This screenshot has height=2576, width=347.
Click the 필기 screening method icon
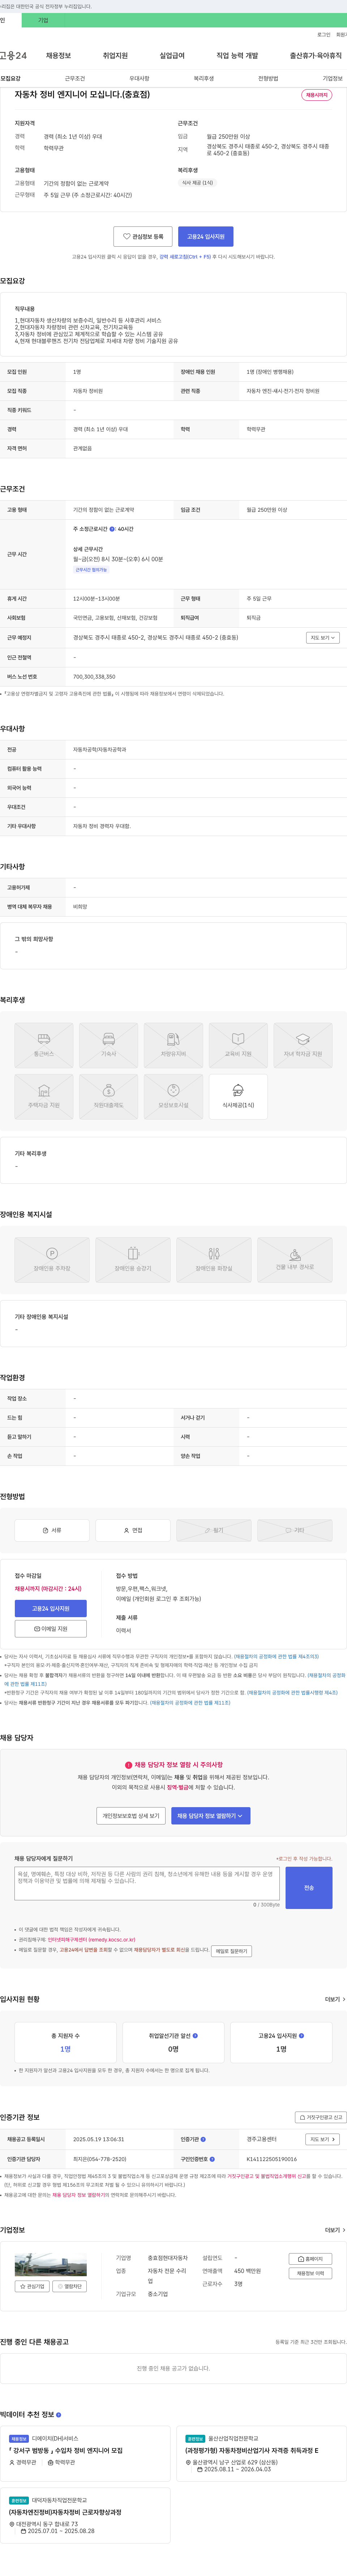pos(214,1530)
